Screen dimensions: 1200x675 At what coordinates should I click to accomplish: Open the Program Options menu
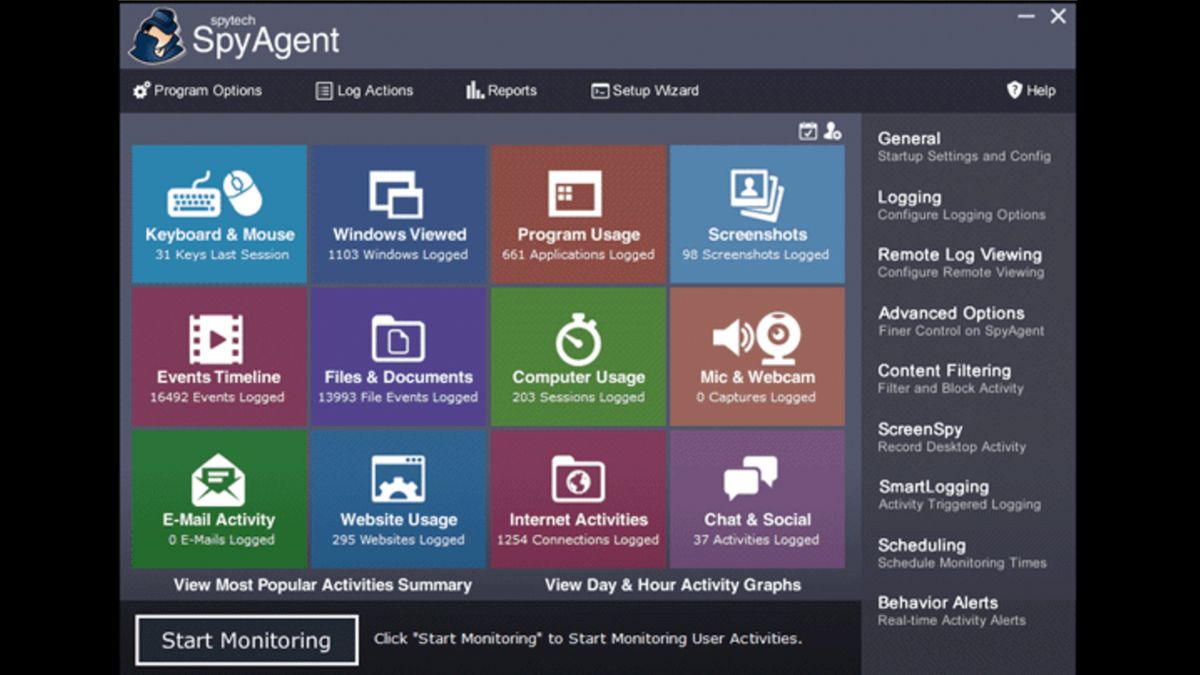click(197, 90)
